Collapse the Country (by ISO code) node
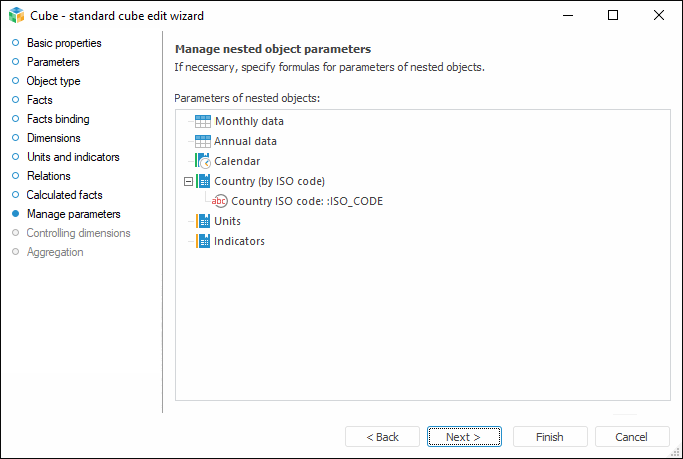Image resolution: width=683 pixels, height=459 pixels. (187, 181)
